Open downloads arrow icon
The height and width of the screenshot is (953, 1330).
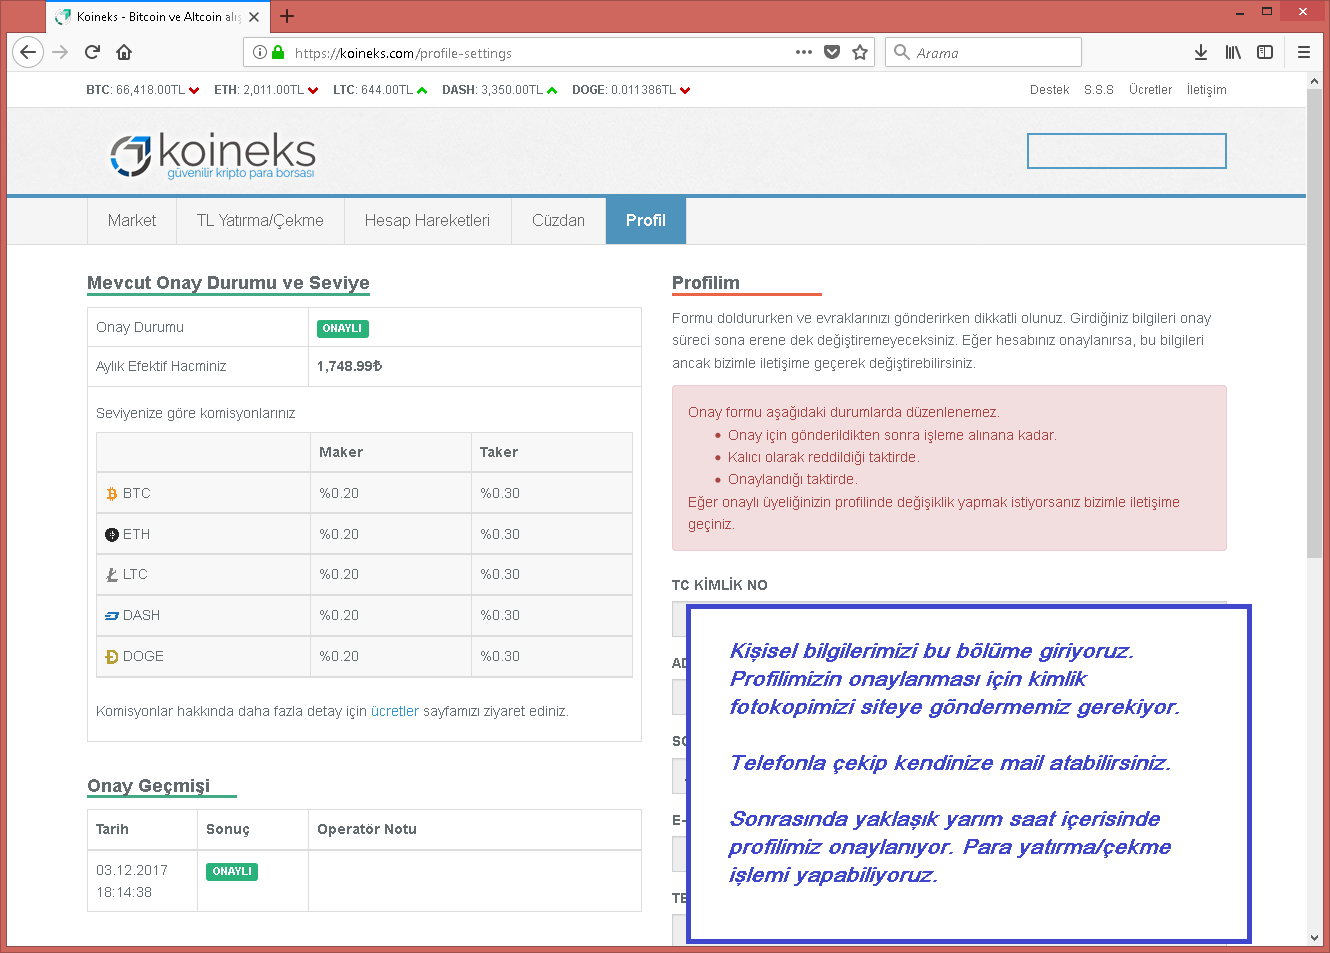[1201, 52]
